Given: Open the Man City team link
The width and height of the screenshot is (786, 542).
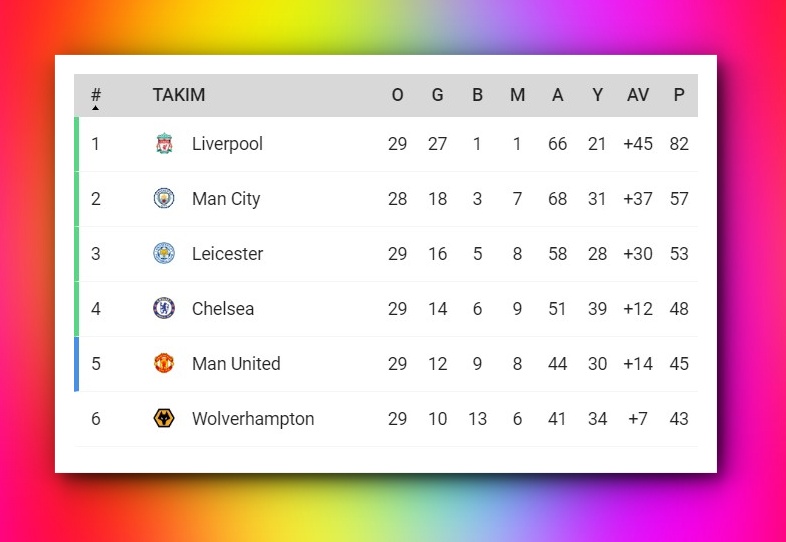Looking at the screenshot, I should (226, 199).
